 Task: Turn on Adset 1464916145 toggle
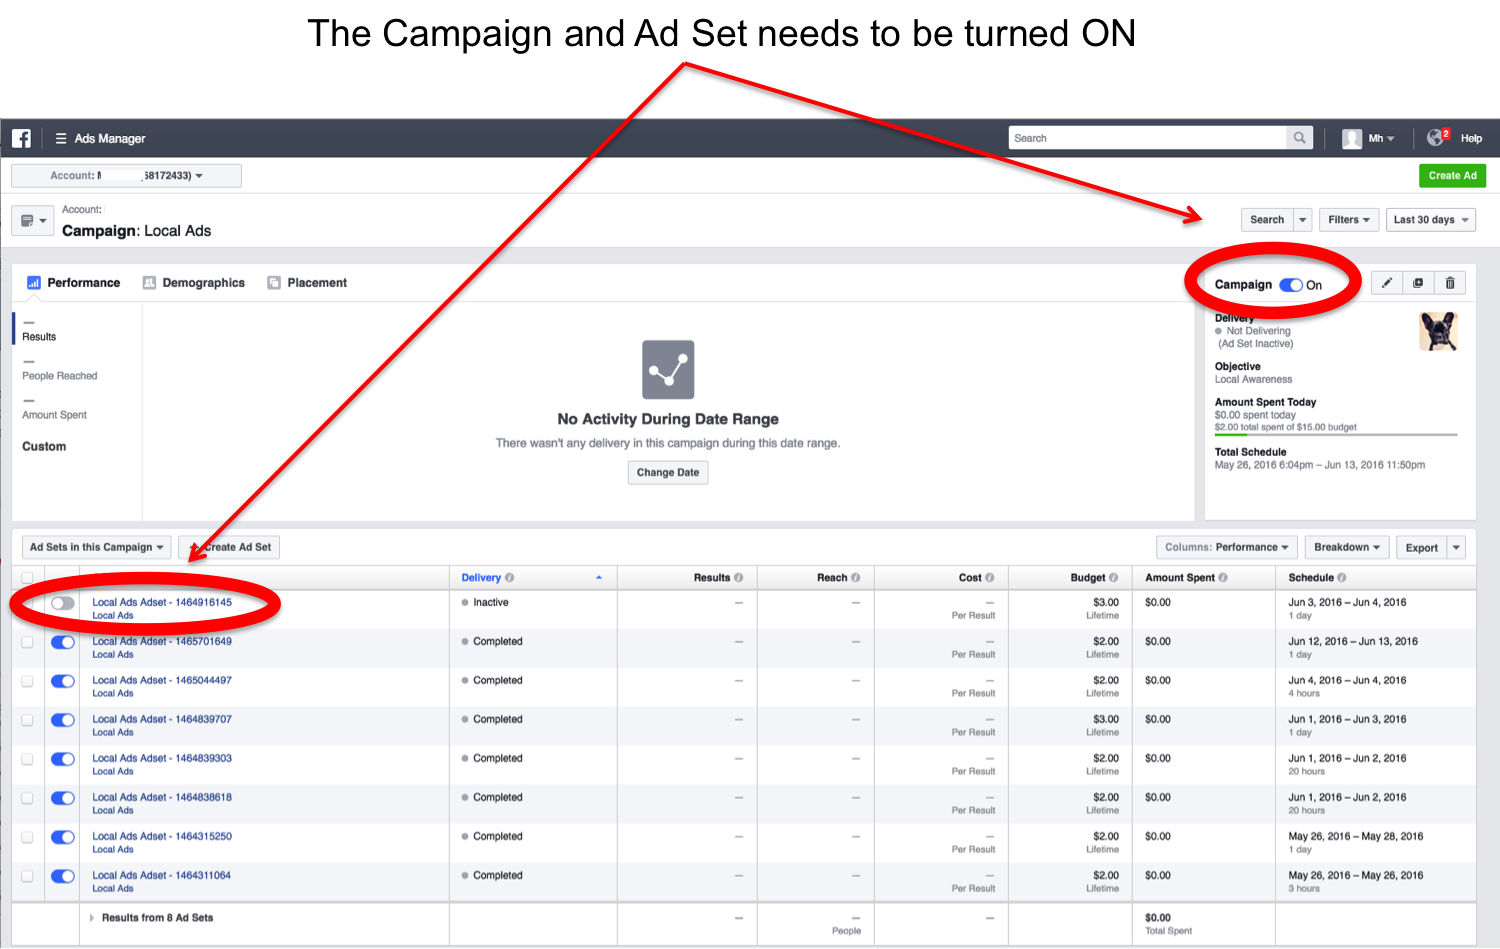click(63, 603)
